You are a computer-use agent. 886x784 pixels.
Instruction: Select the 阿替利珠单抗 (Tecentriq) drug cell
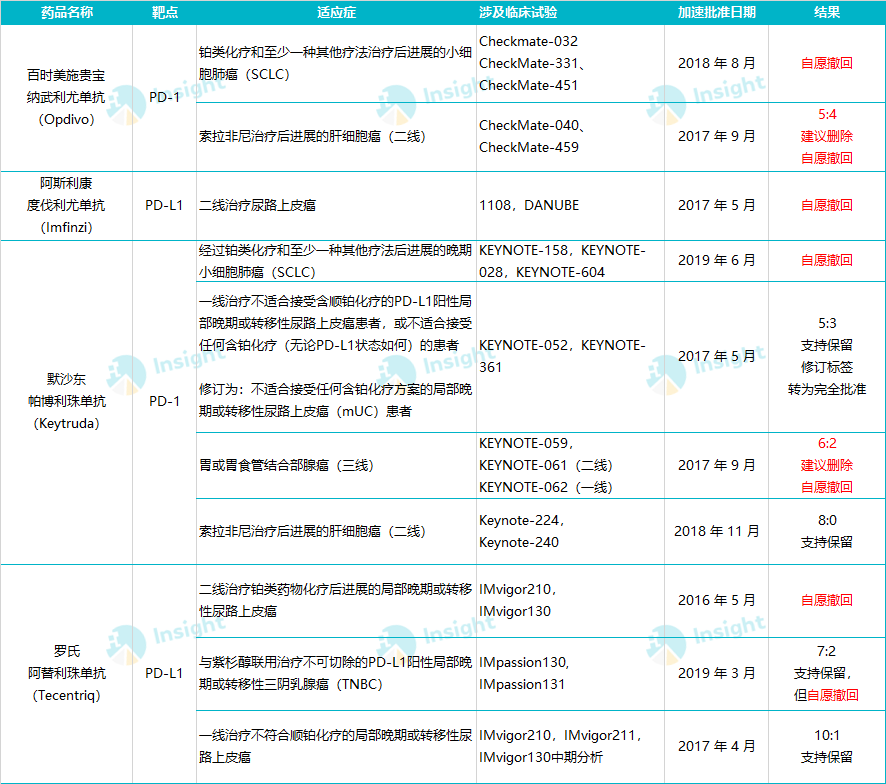(67, 673)
